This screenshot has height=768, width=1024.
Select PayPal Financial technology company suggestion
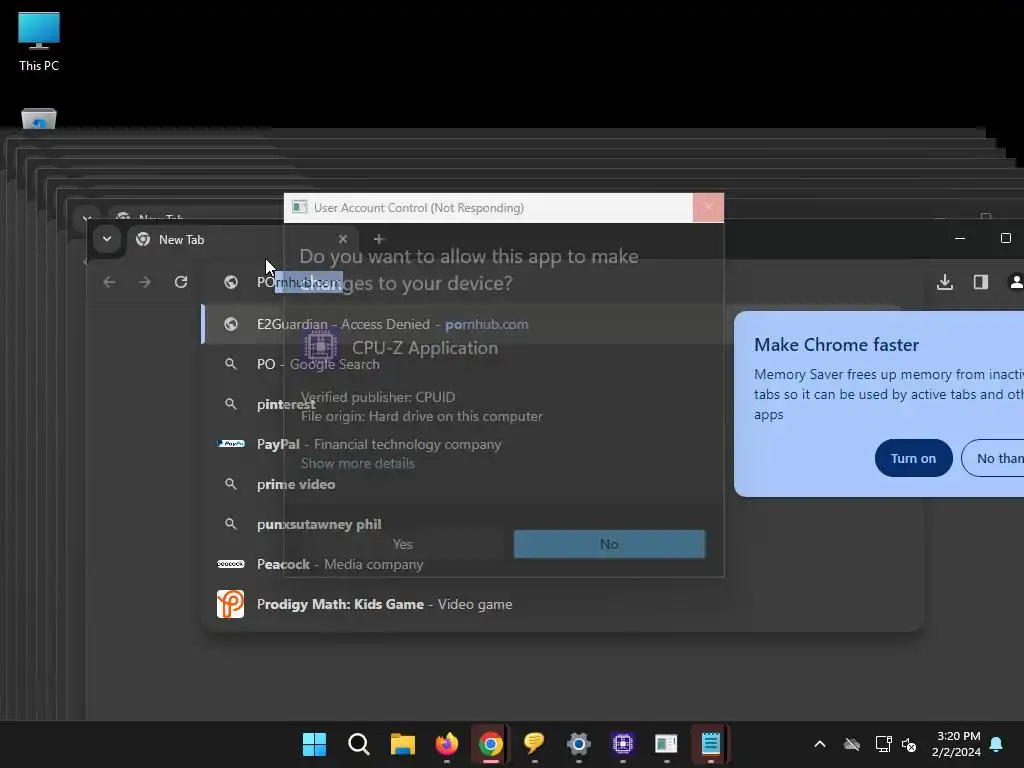coord(563,444)
